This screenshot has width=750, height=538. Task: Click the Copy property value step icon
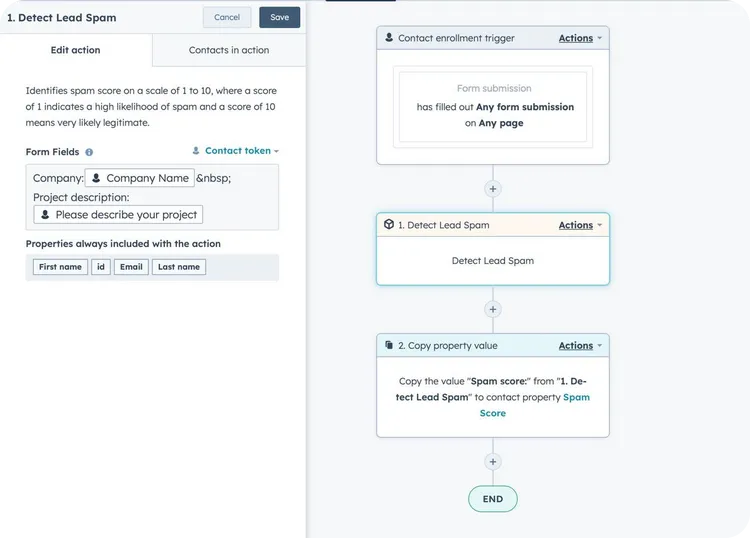[389, 345]
